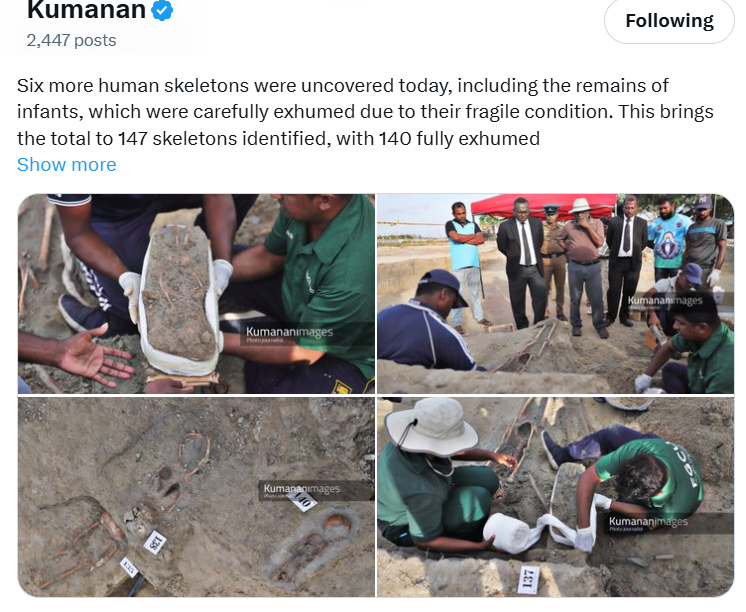Click the Kumananimages watermark on the officials photo
Image resolution: width=746 pixels, height=612 pixels.
(x=665, y=301)
